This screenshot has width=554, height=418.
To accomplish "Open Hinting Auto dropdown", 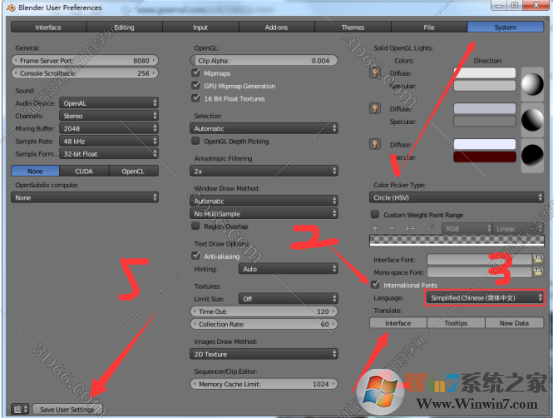I will click(x=288, y=269).
